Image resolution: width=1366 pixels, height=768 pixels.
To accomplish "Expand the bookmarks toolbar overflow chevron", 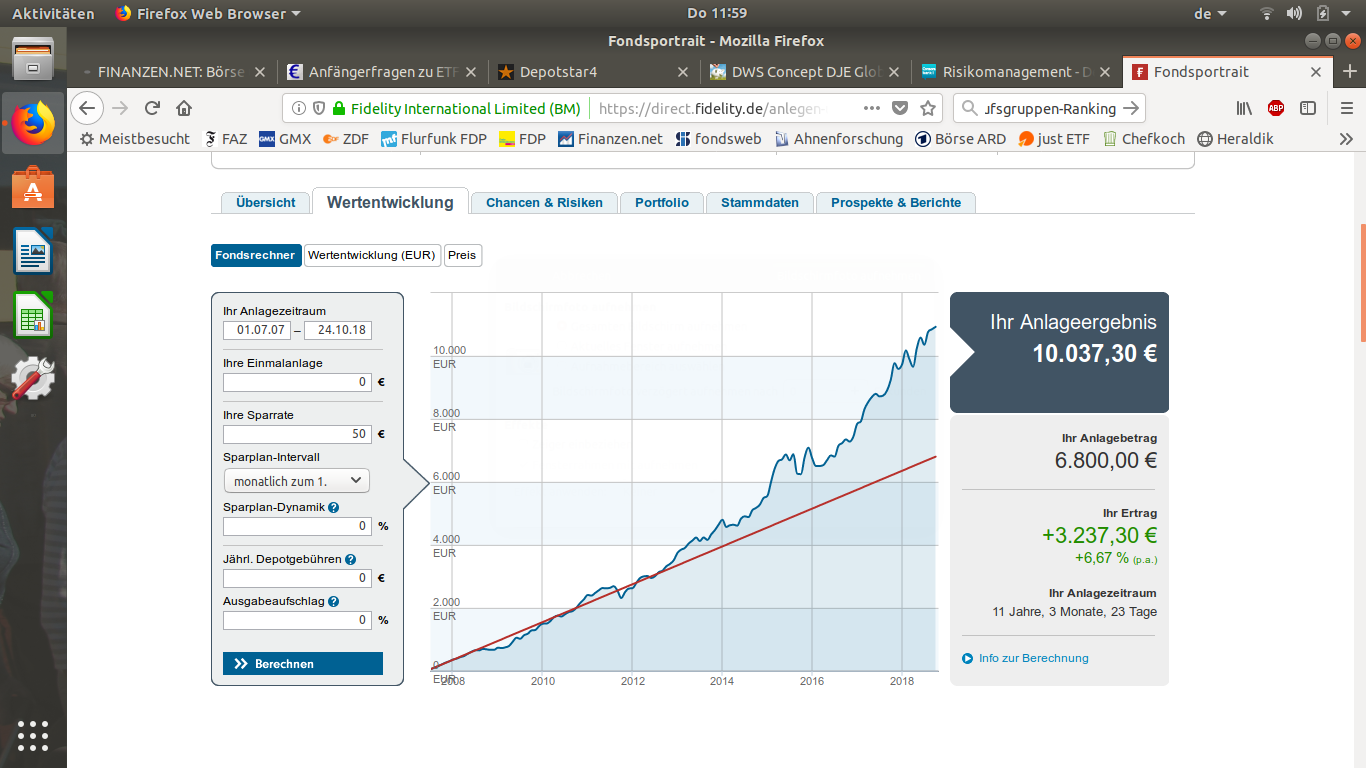I will pyautogui.click(x=1346, y=139).
